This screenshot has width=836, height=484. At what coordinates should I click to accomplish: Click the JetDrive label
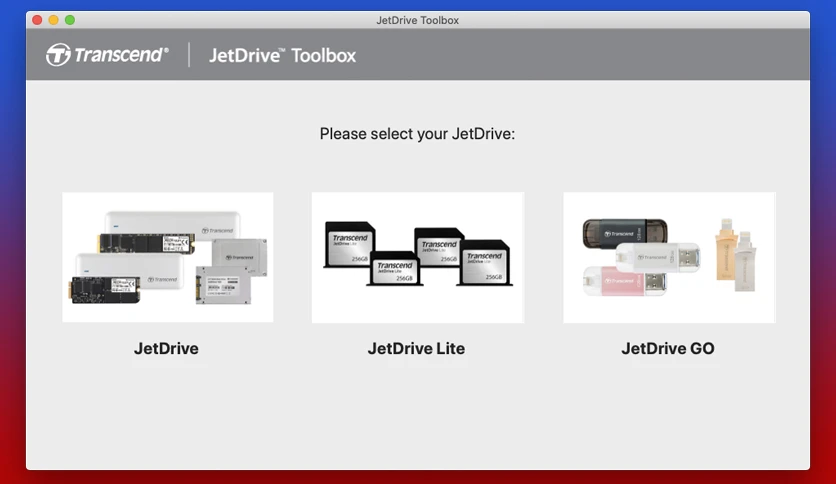tap(166, 349)
